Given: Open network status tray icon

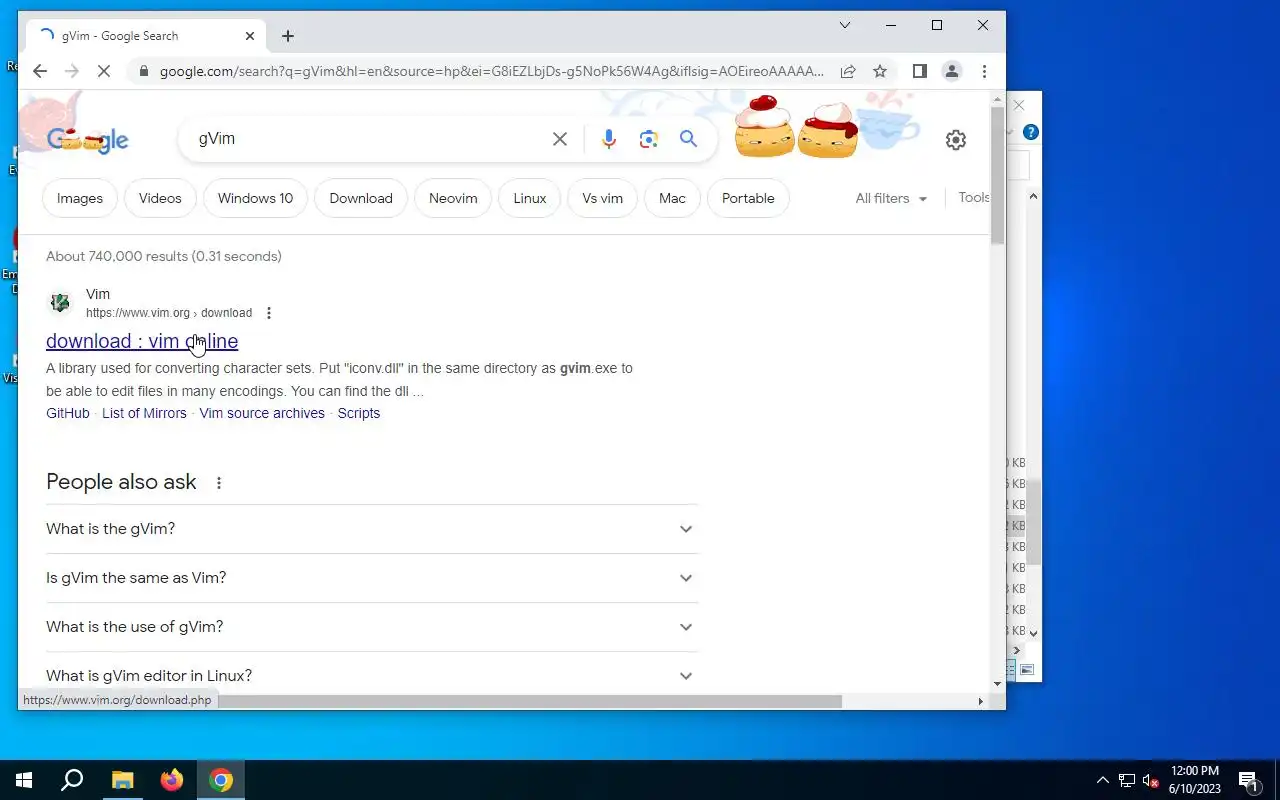Looking at the screenshot, I should (1127, 780).
